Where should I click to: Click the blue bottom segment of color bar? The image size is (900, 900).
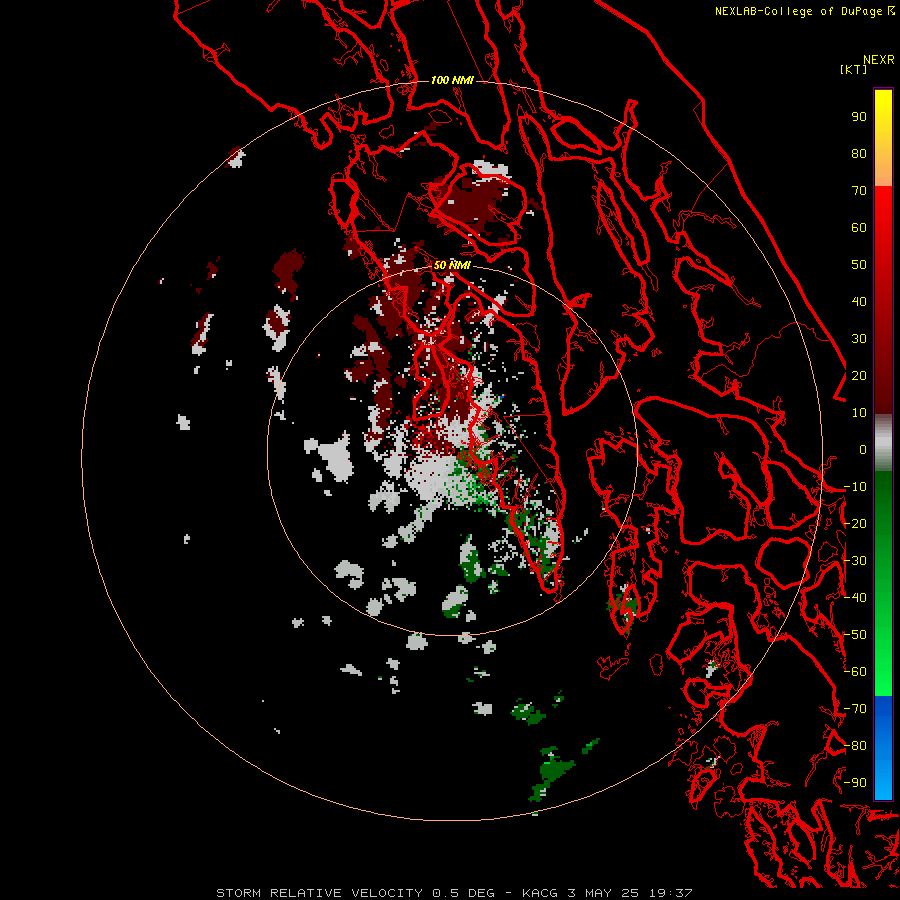[883, 747]
